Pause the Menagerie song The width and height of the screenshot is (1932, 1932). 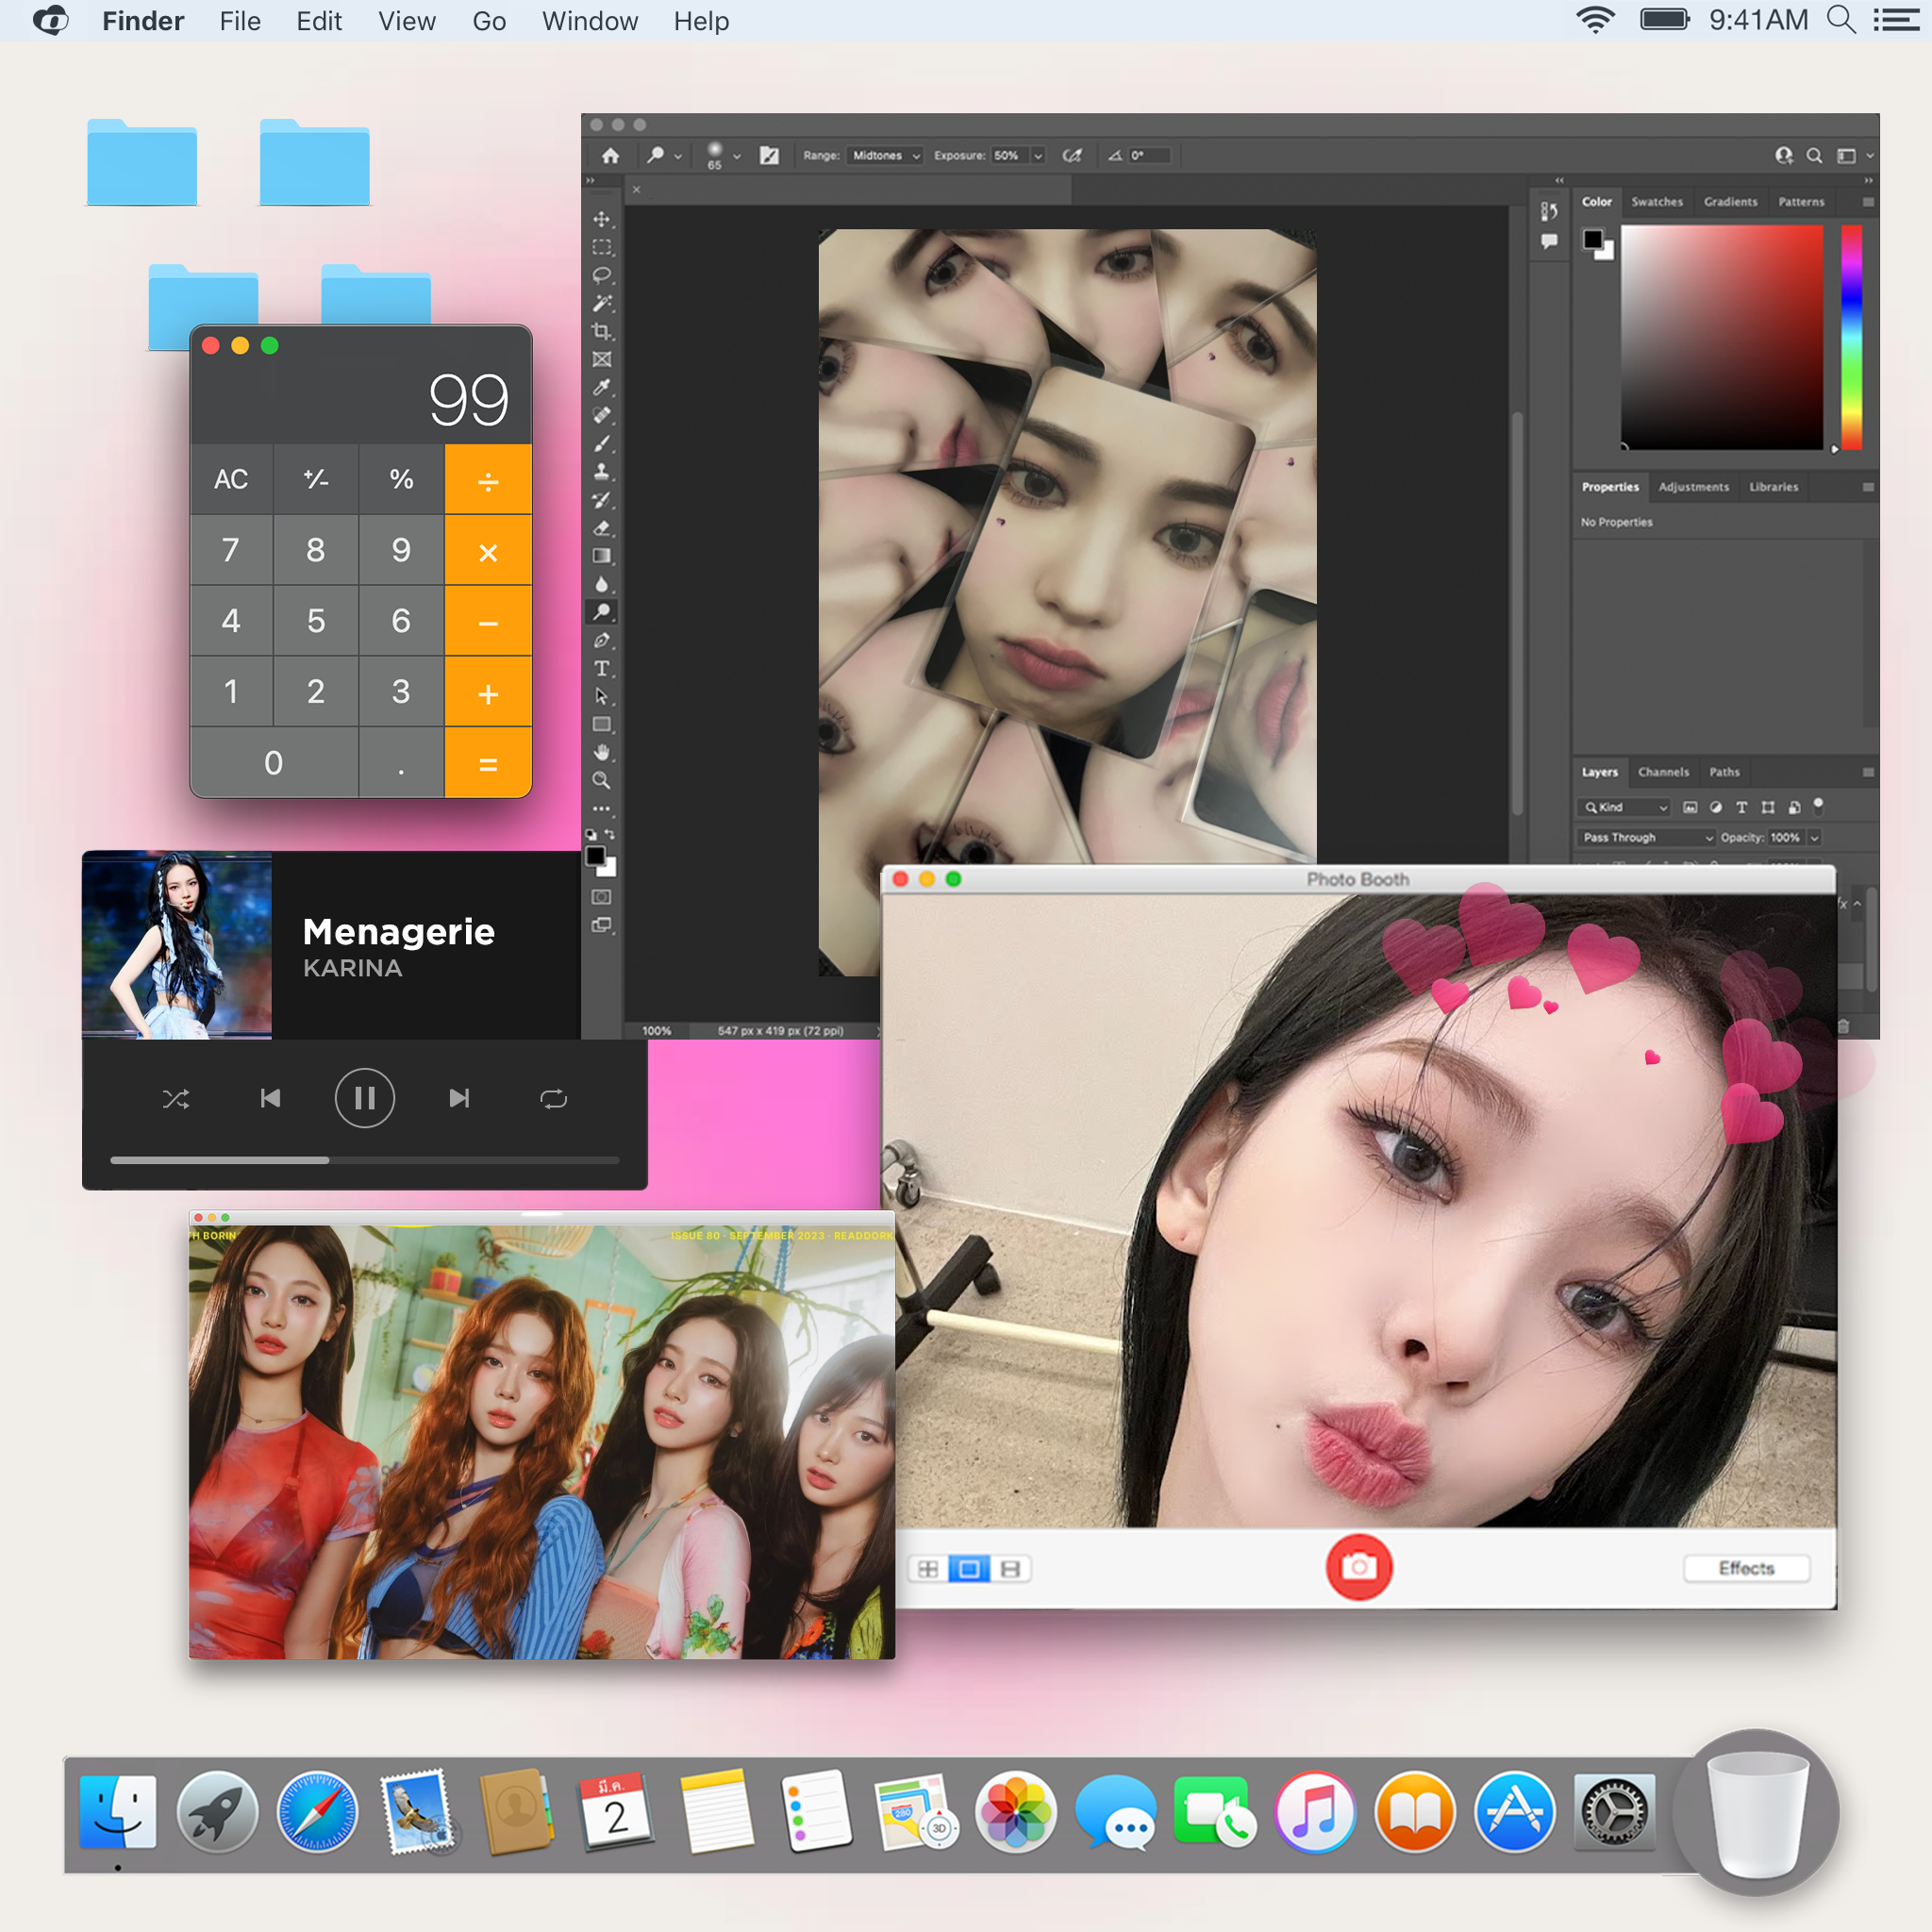364,1099
